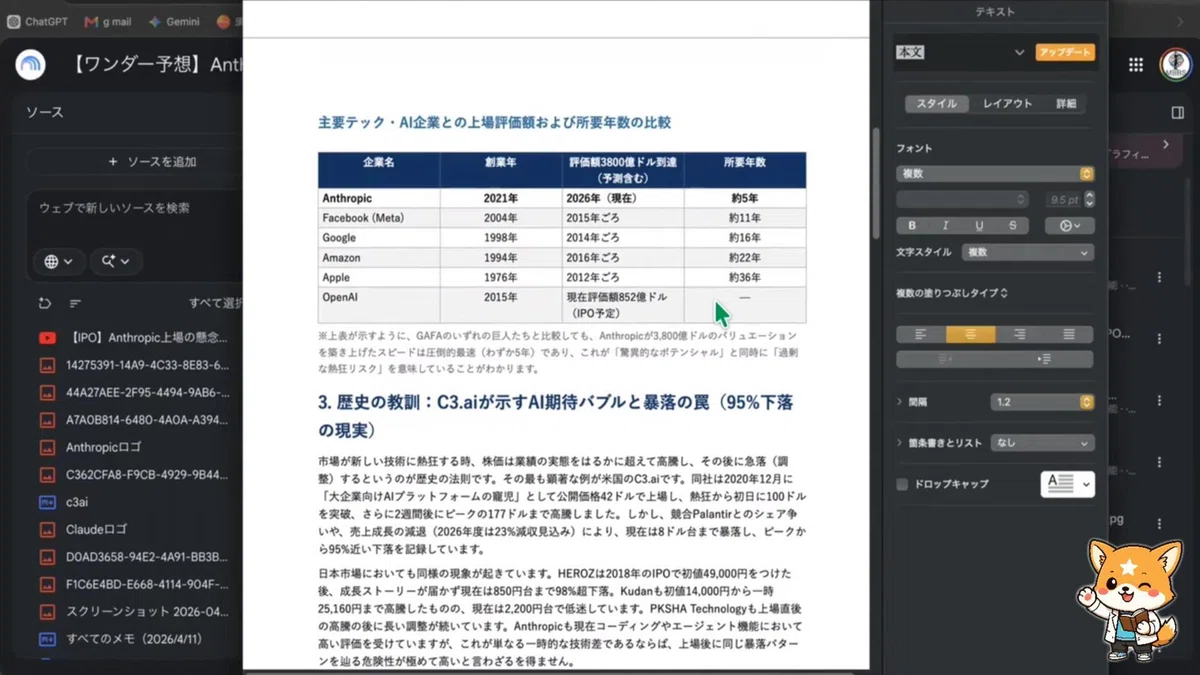Select the スクリーンショット 2026-04 source
The height and width of the screenshot is (675, 1200).
[x=134, y=610]
